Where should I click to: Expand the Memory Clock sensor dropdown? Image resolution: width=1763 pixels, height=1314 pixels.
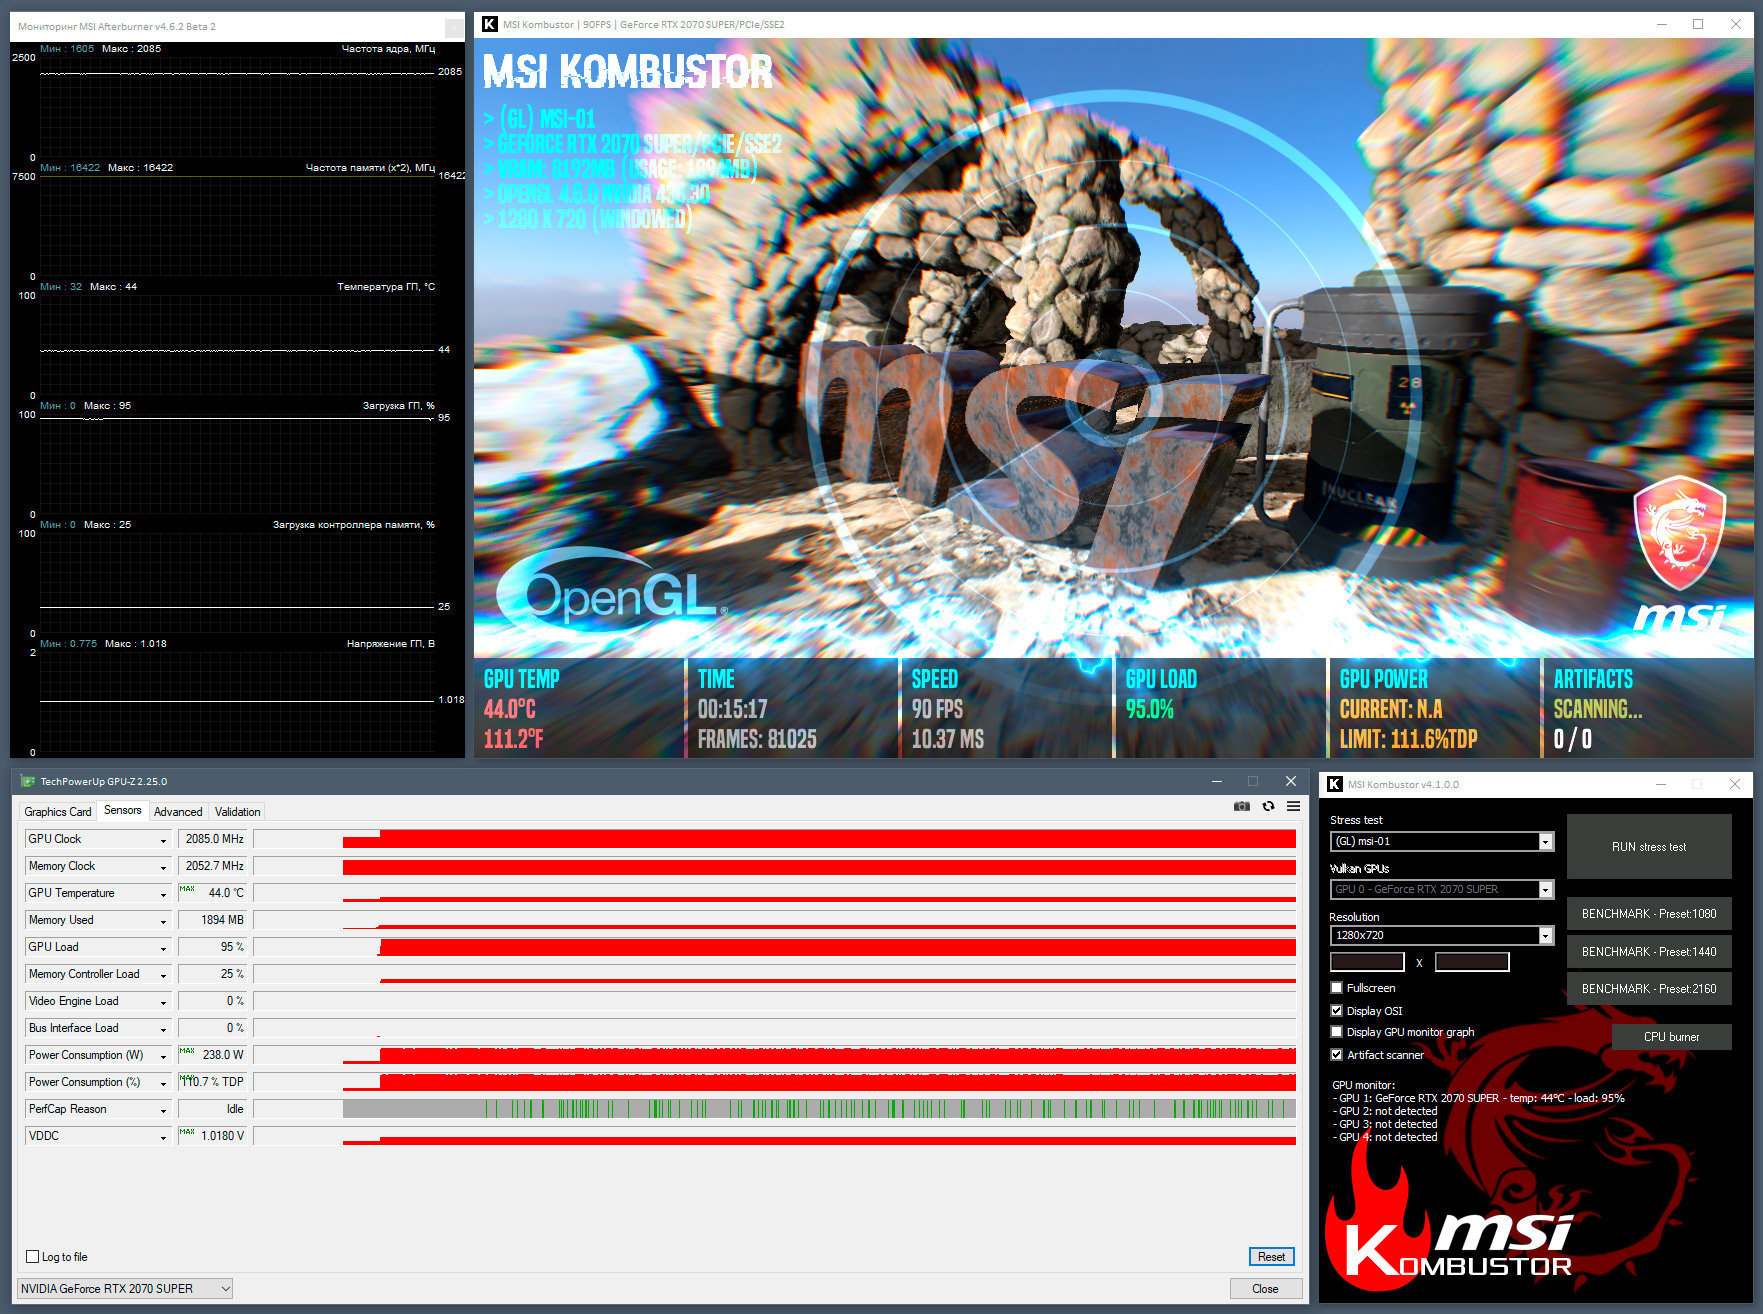pyautogui.click(x=163, y=867)
